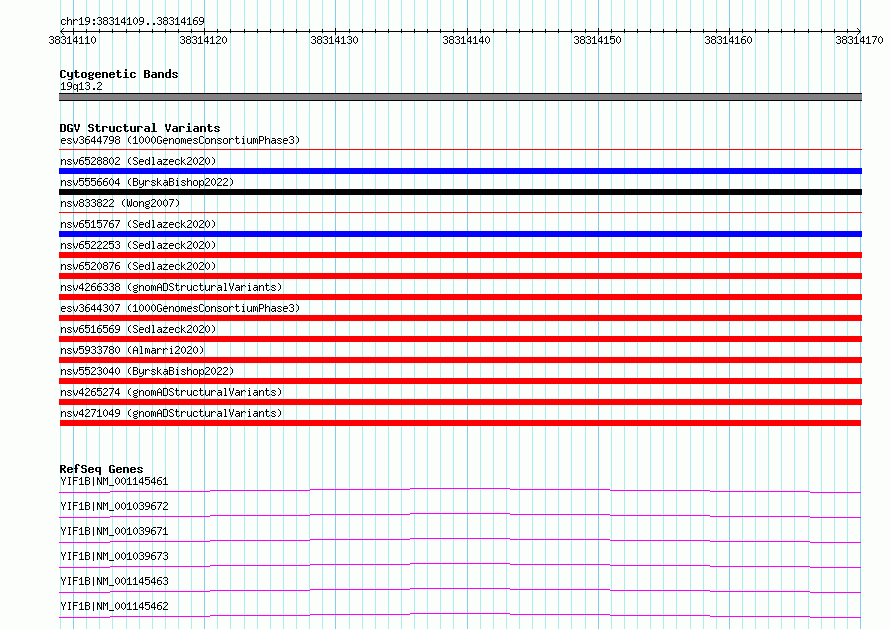
Task: Open variant nsv6520876 (Sedlazeck2020) label
Action: point(138,266)
